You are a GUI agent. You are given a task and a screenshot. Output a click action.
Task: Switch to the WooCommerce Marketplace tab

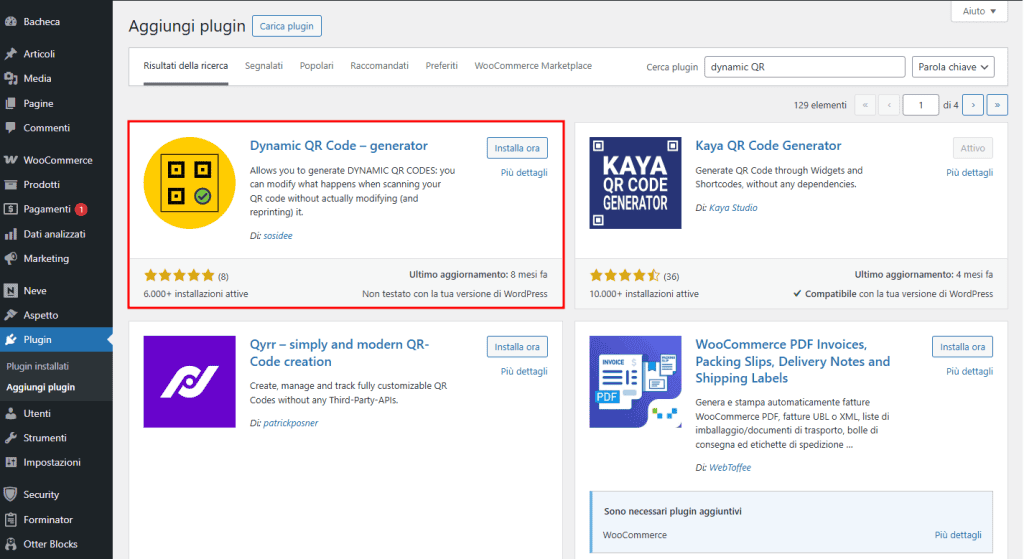533,66
